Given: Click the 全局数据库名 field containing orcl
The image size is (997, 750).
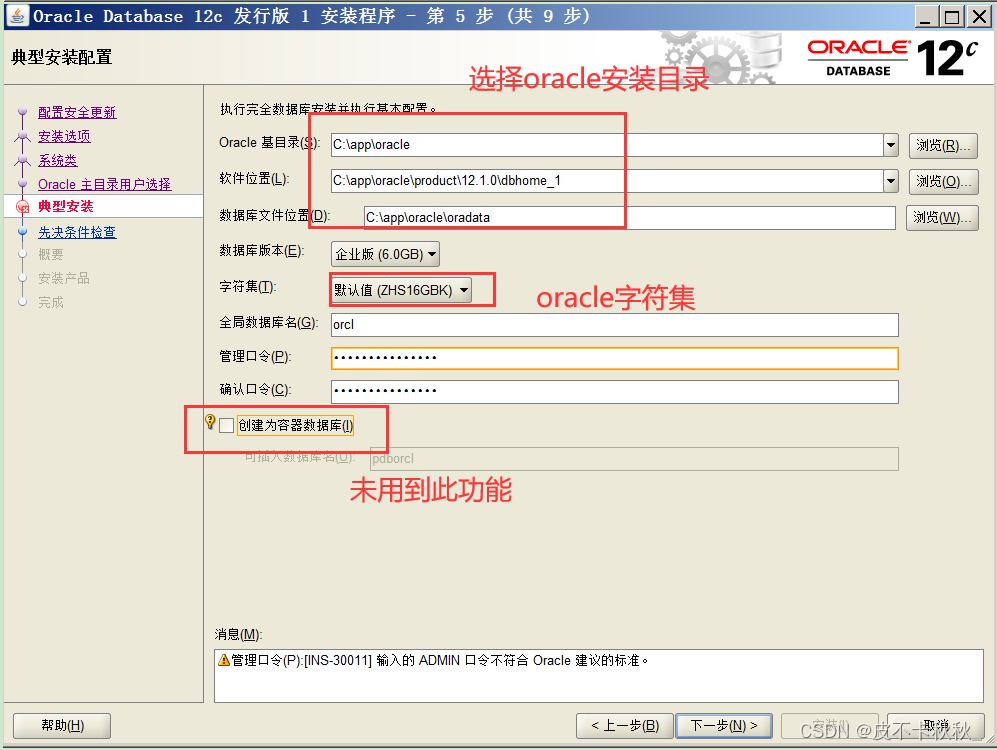Looking at the screenshot, I should pyautogui.click(x=615, y=325).
